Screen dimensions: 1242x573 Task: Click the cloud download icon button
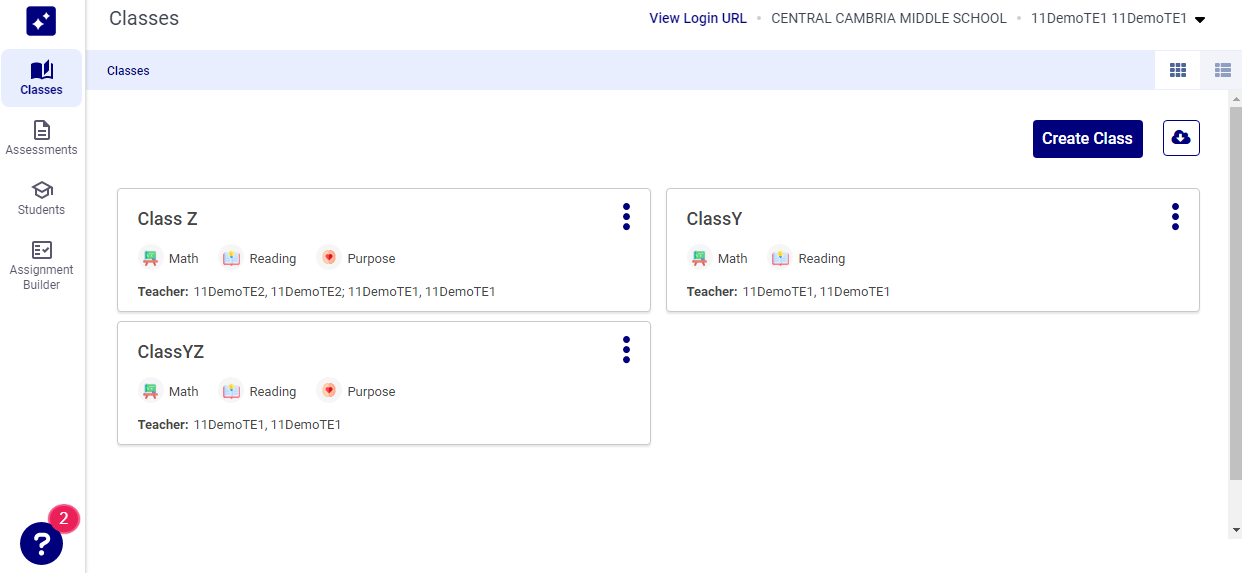(1181, 138)
